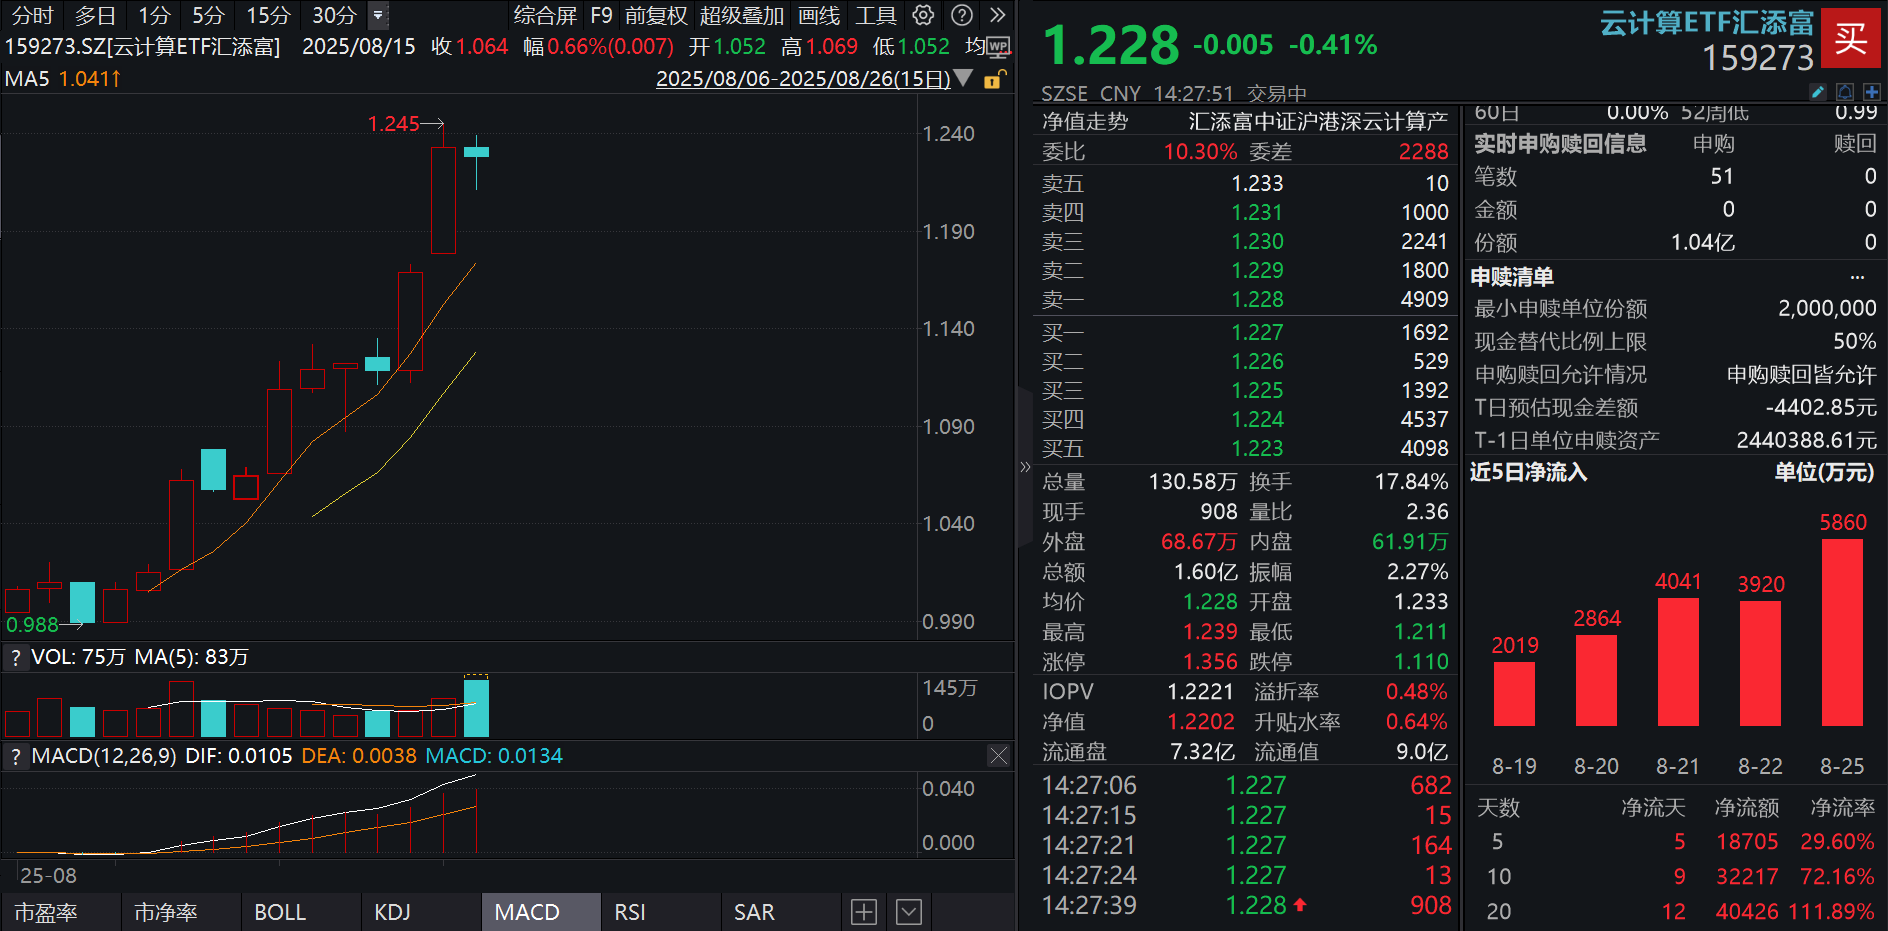Open the help question-mark icon
Image resolution: width=1888 pixels, height=931 pixels.
pos(961,15)
